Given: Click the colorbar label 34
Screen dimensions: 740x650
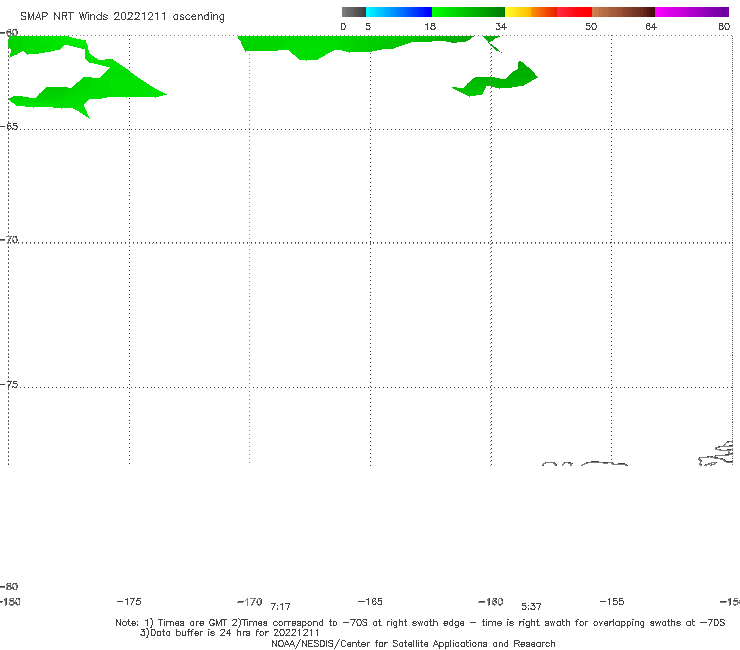Looking at the screenshot, I should click(x=501, y=27).
